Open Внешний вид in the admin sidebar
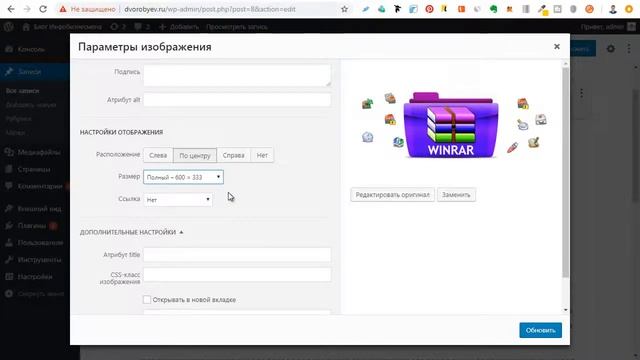 click(39, 209)
